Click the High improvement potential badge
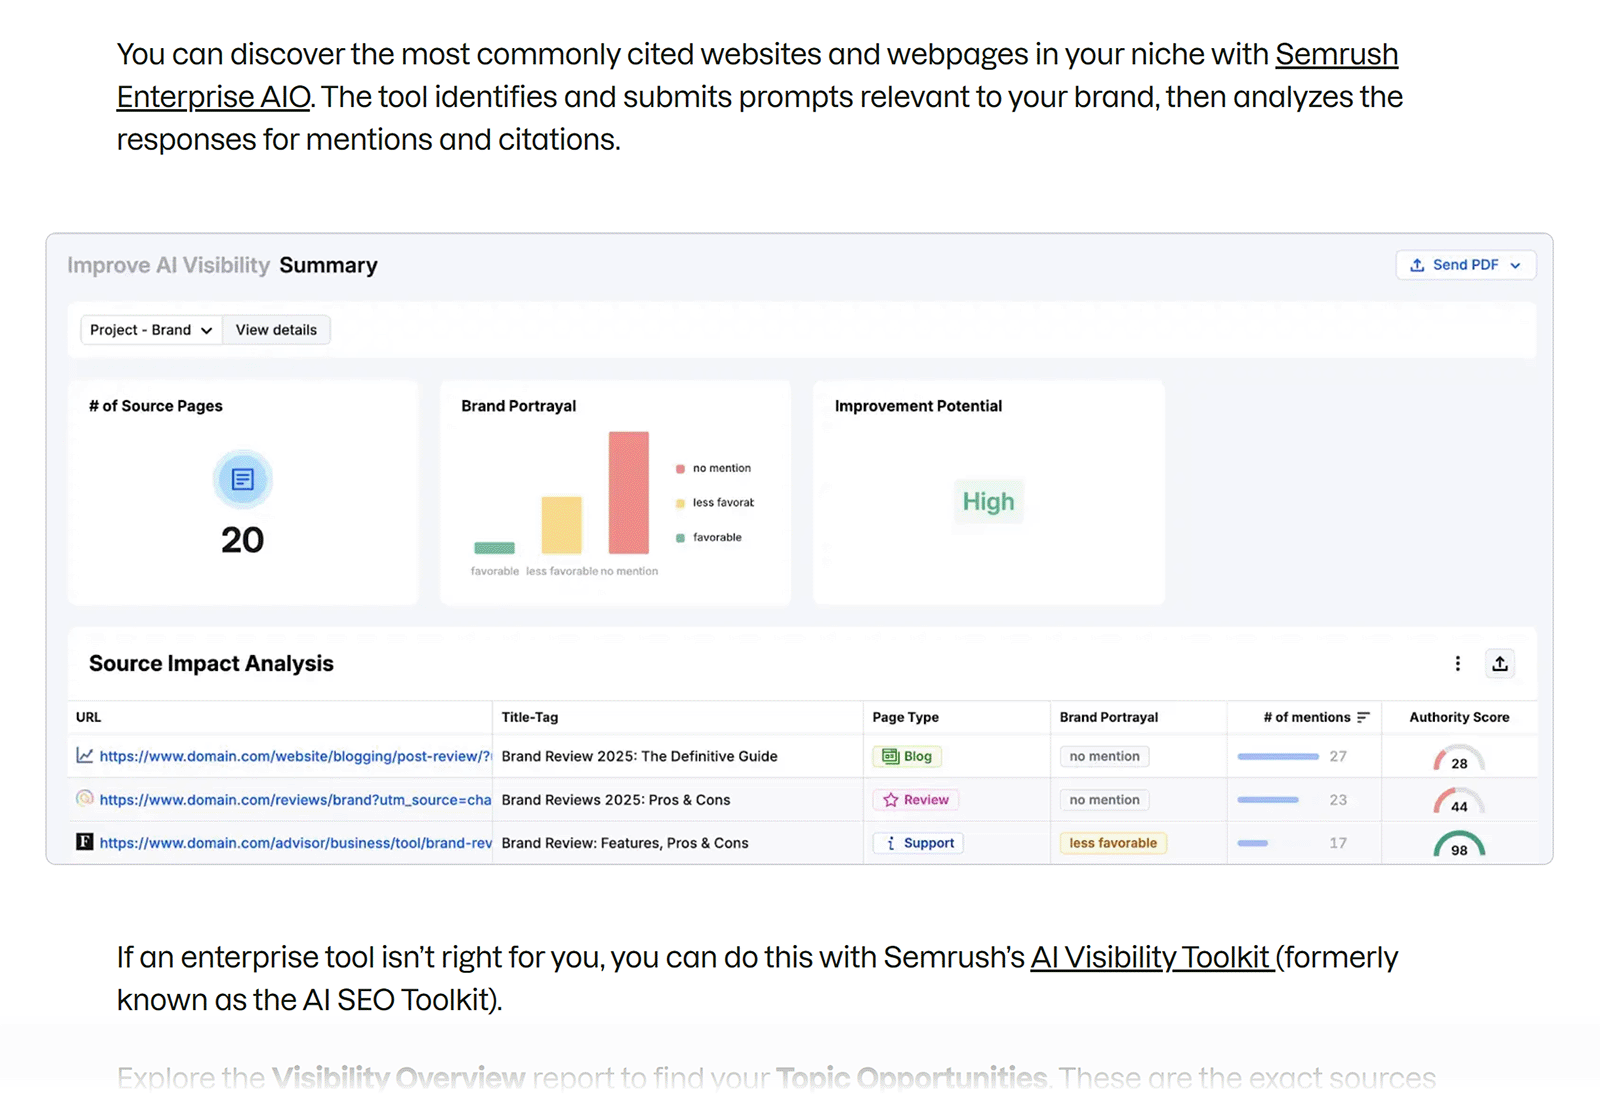Viewport: 1600px width, 1107px height. tap(988, 501)
